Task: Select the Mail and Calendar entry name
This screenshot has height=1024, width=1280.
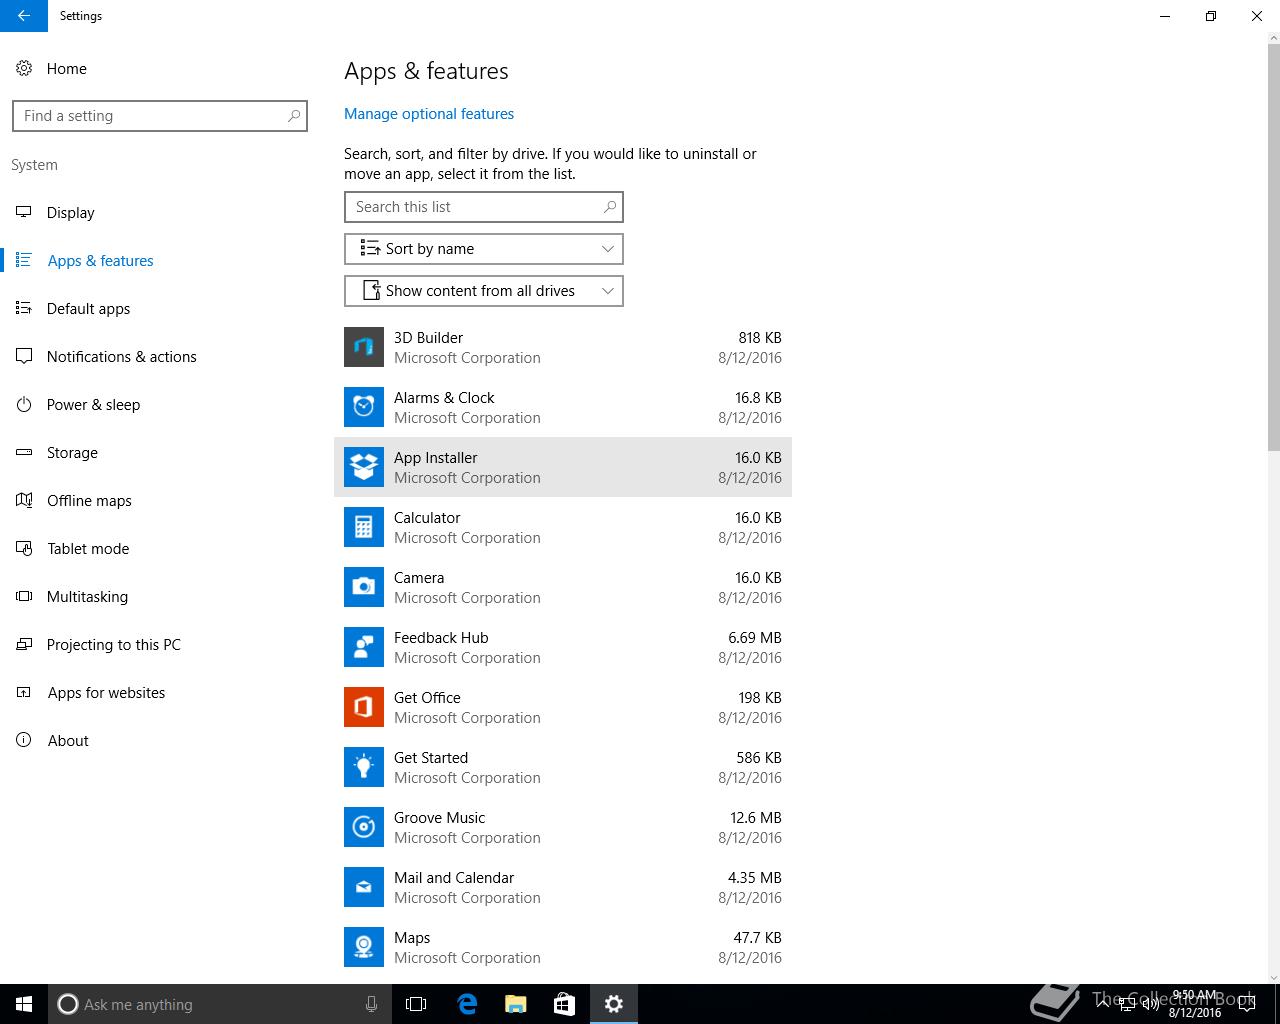Action: 454,878
